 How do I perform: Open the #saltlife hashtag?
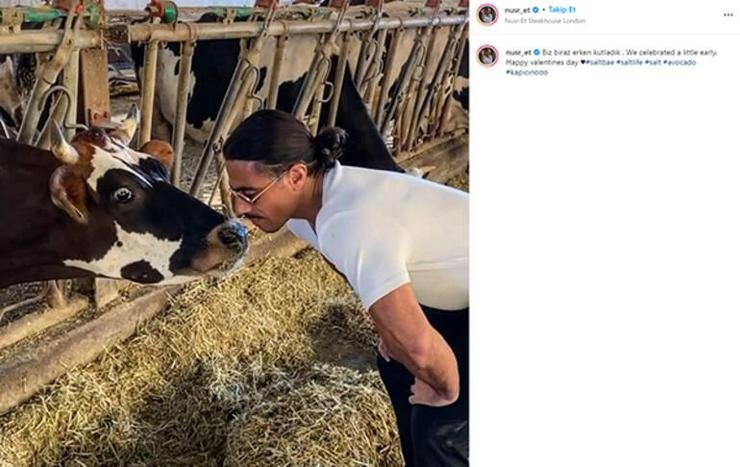[630, 62]
